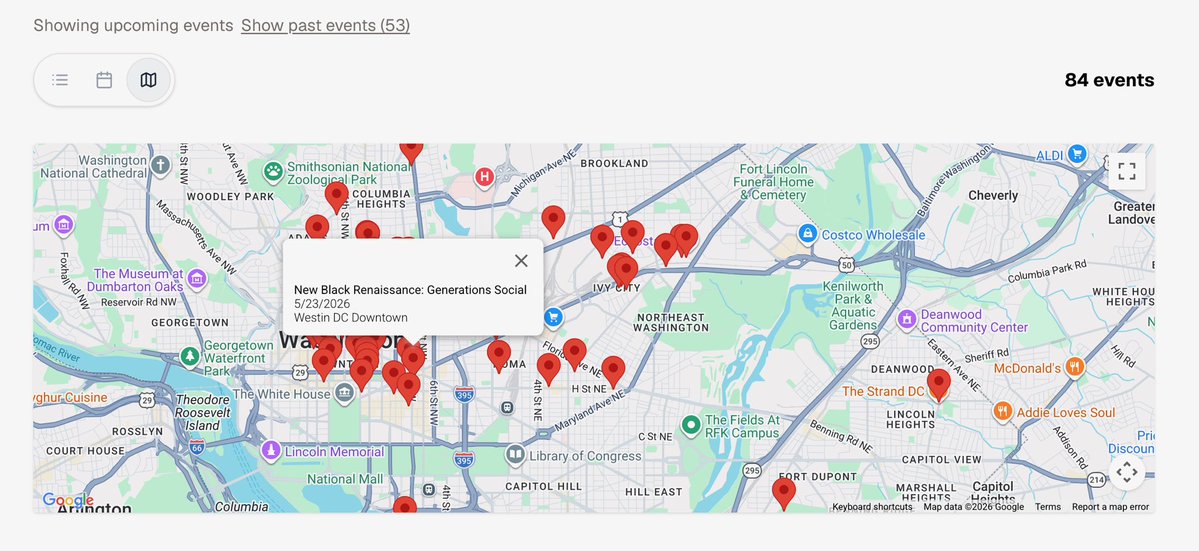Click the shopping cart icon beside popup
Image resolution: width=1199 pixels, height=551 pixels.
tap(554, 316)
